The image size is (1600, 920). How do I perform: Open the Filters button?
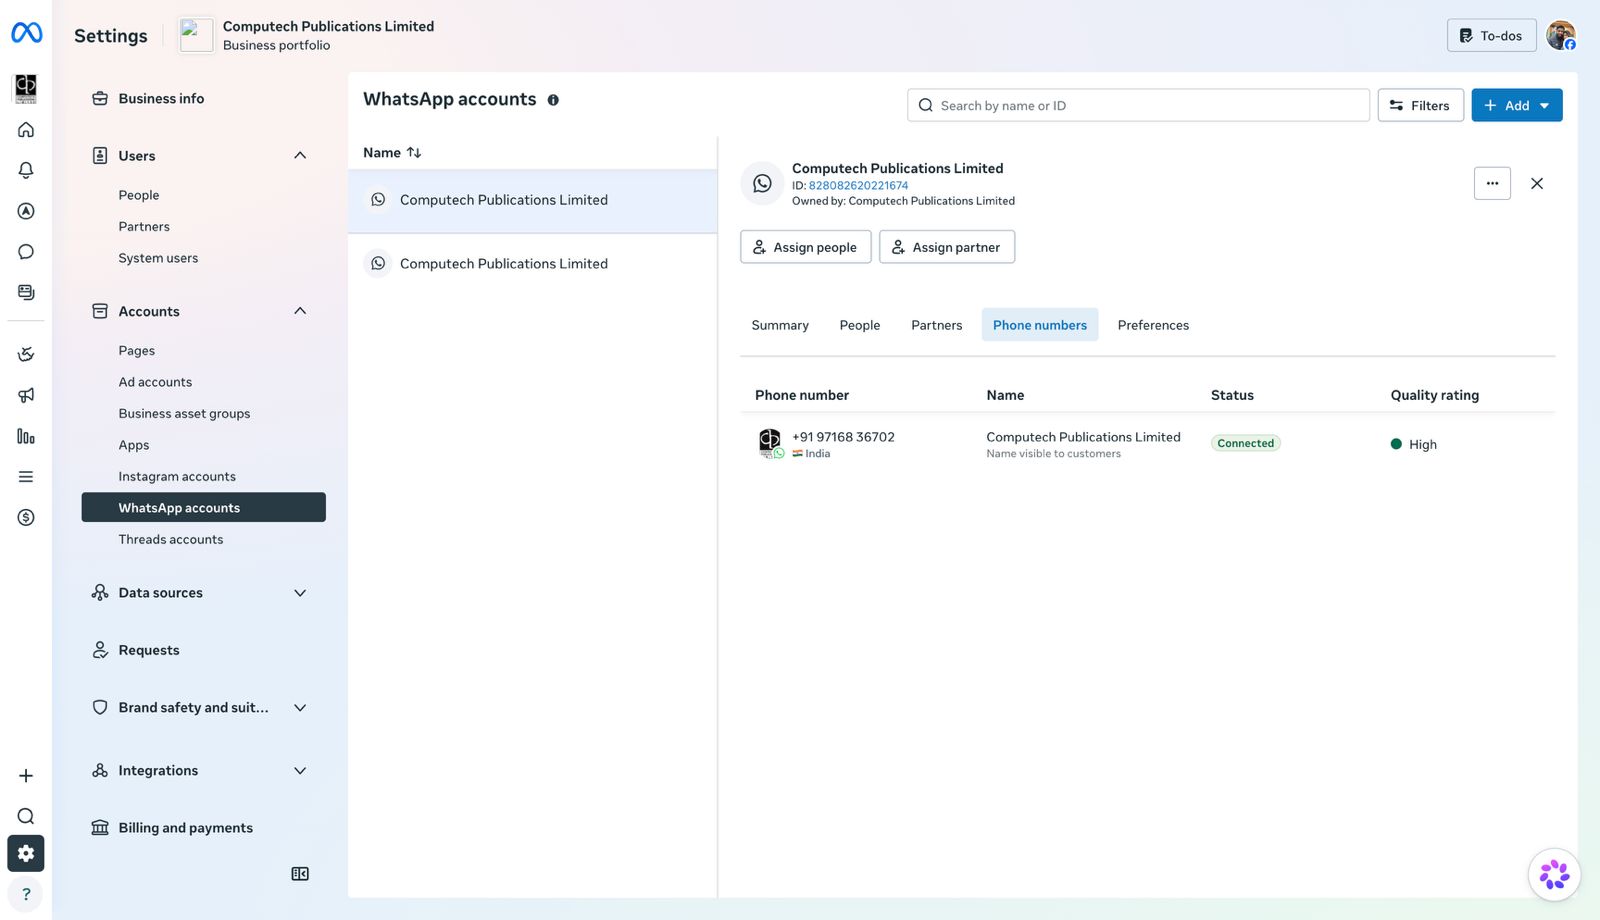1420,105
